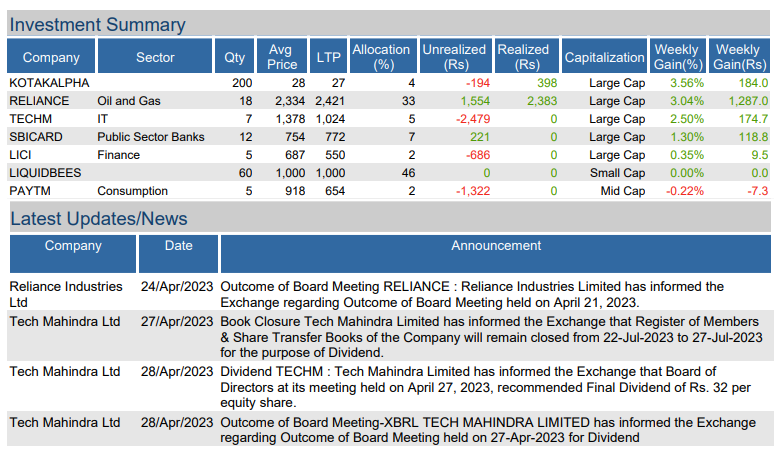This screenshot has width=781, height=464.
Task: Select the RELIANCE company cell
Action: click(x=39, y=101)
